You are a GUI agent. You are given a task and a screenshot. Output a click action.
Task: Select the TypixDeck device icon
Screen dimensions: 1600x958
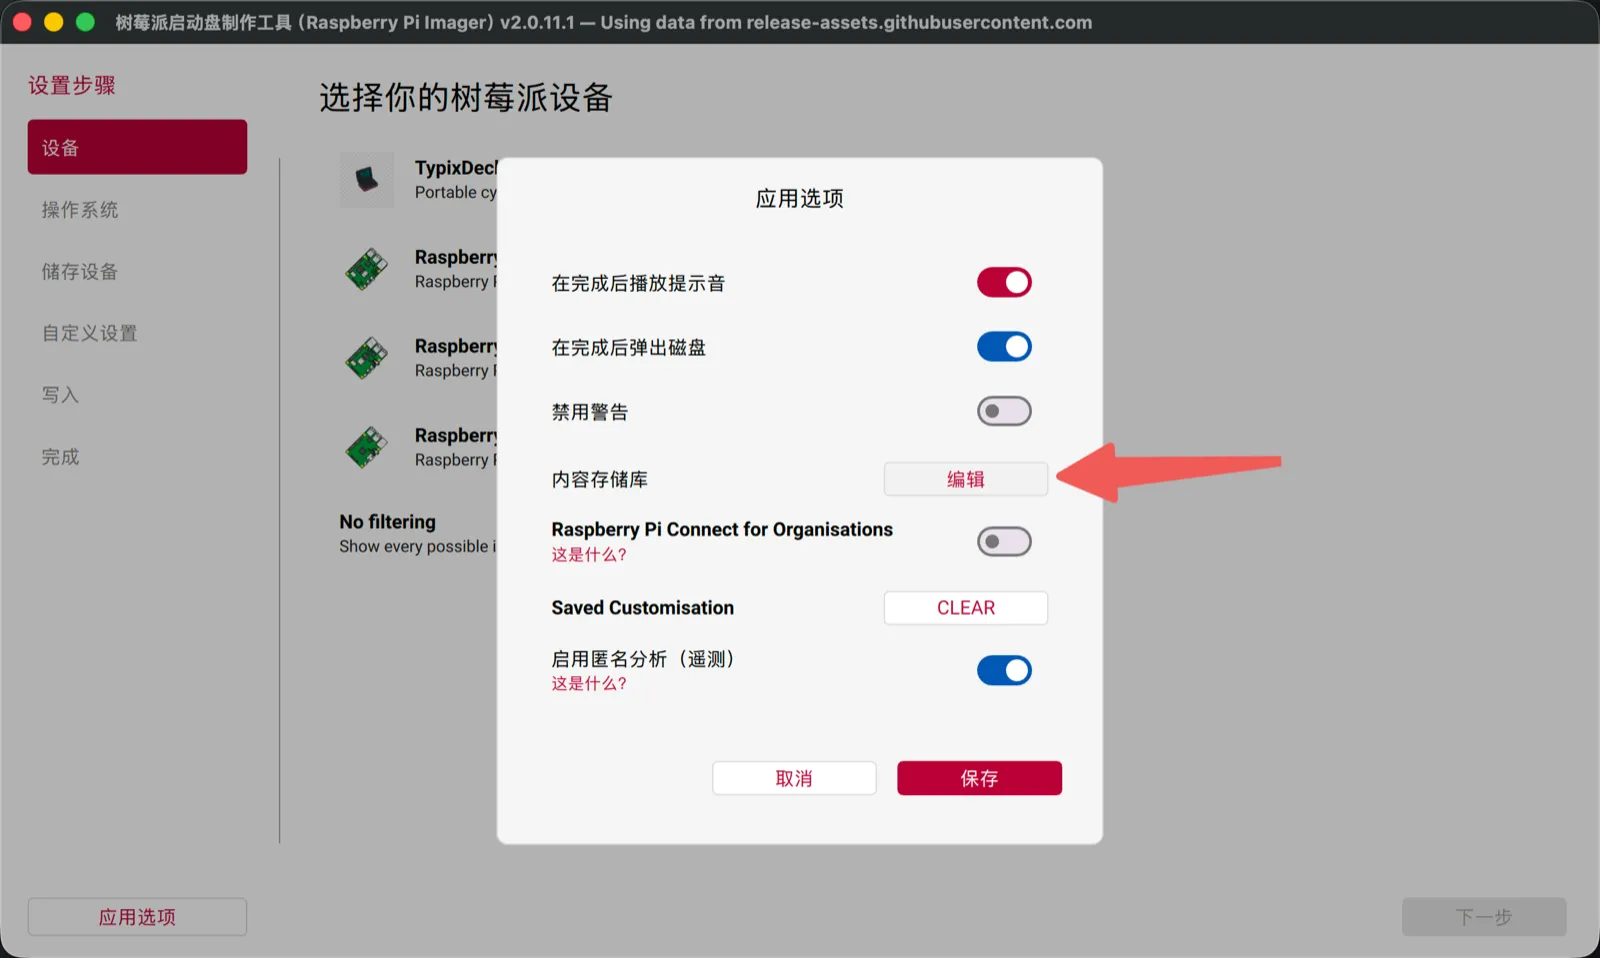point(367,180)
